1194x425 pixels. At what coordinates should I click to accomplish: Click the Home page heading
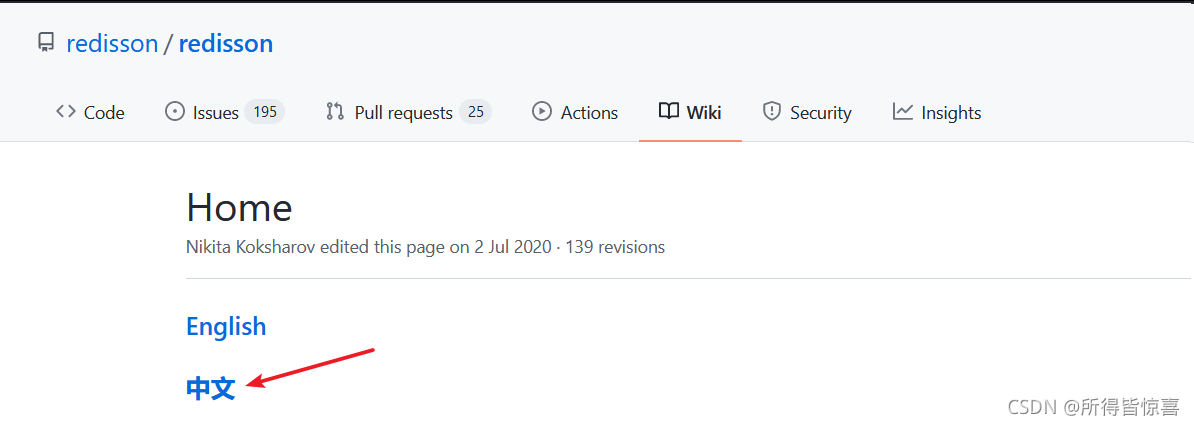(x=239, y=206)
